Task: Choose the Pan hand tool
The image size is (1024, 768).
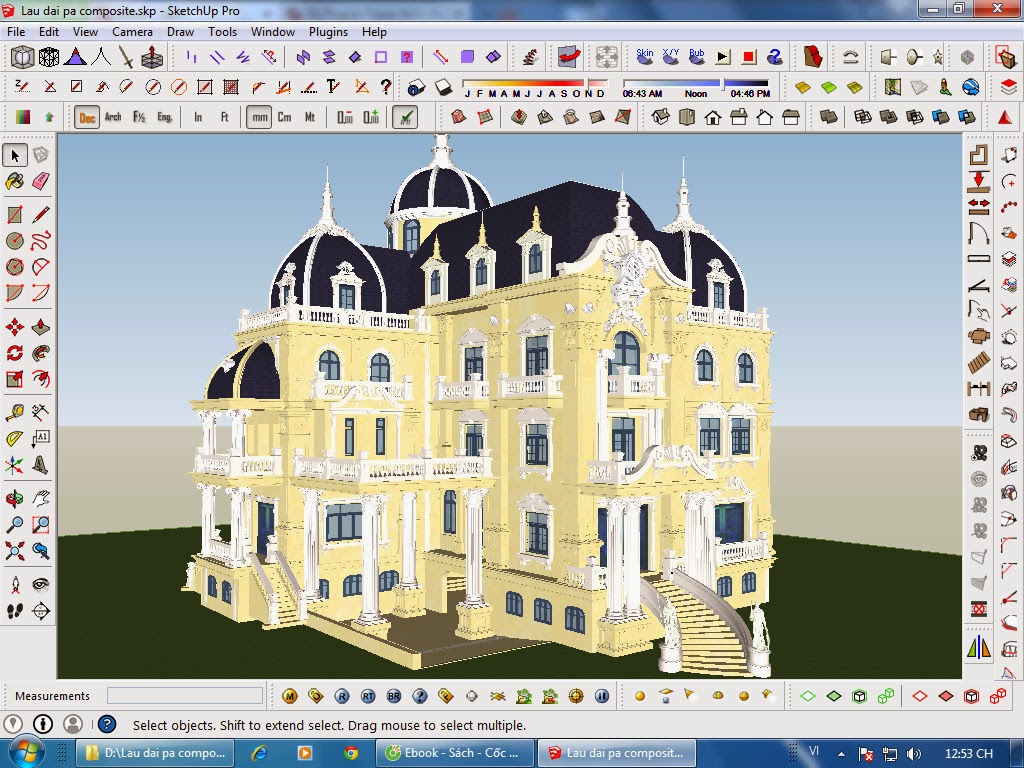Action: tap(40, 498)
